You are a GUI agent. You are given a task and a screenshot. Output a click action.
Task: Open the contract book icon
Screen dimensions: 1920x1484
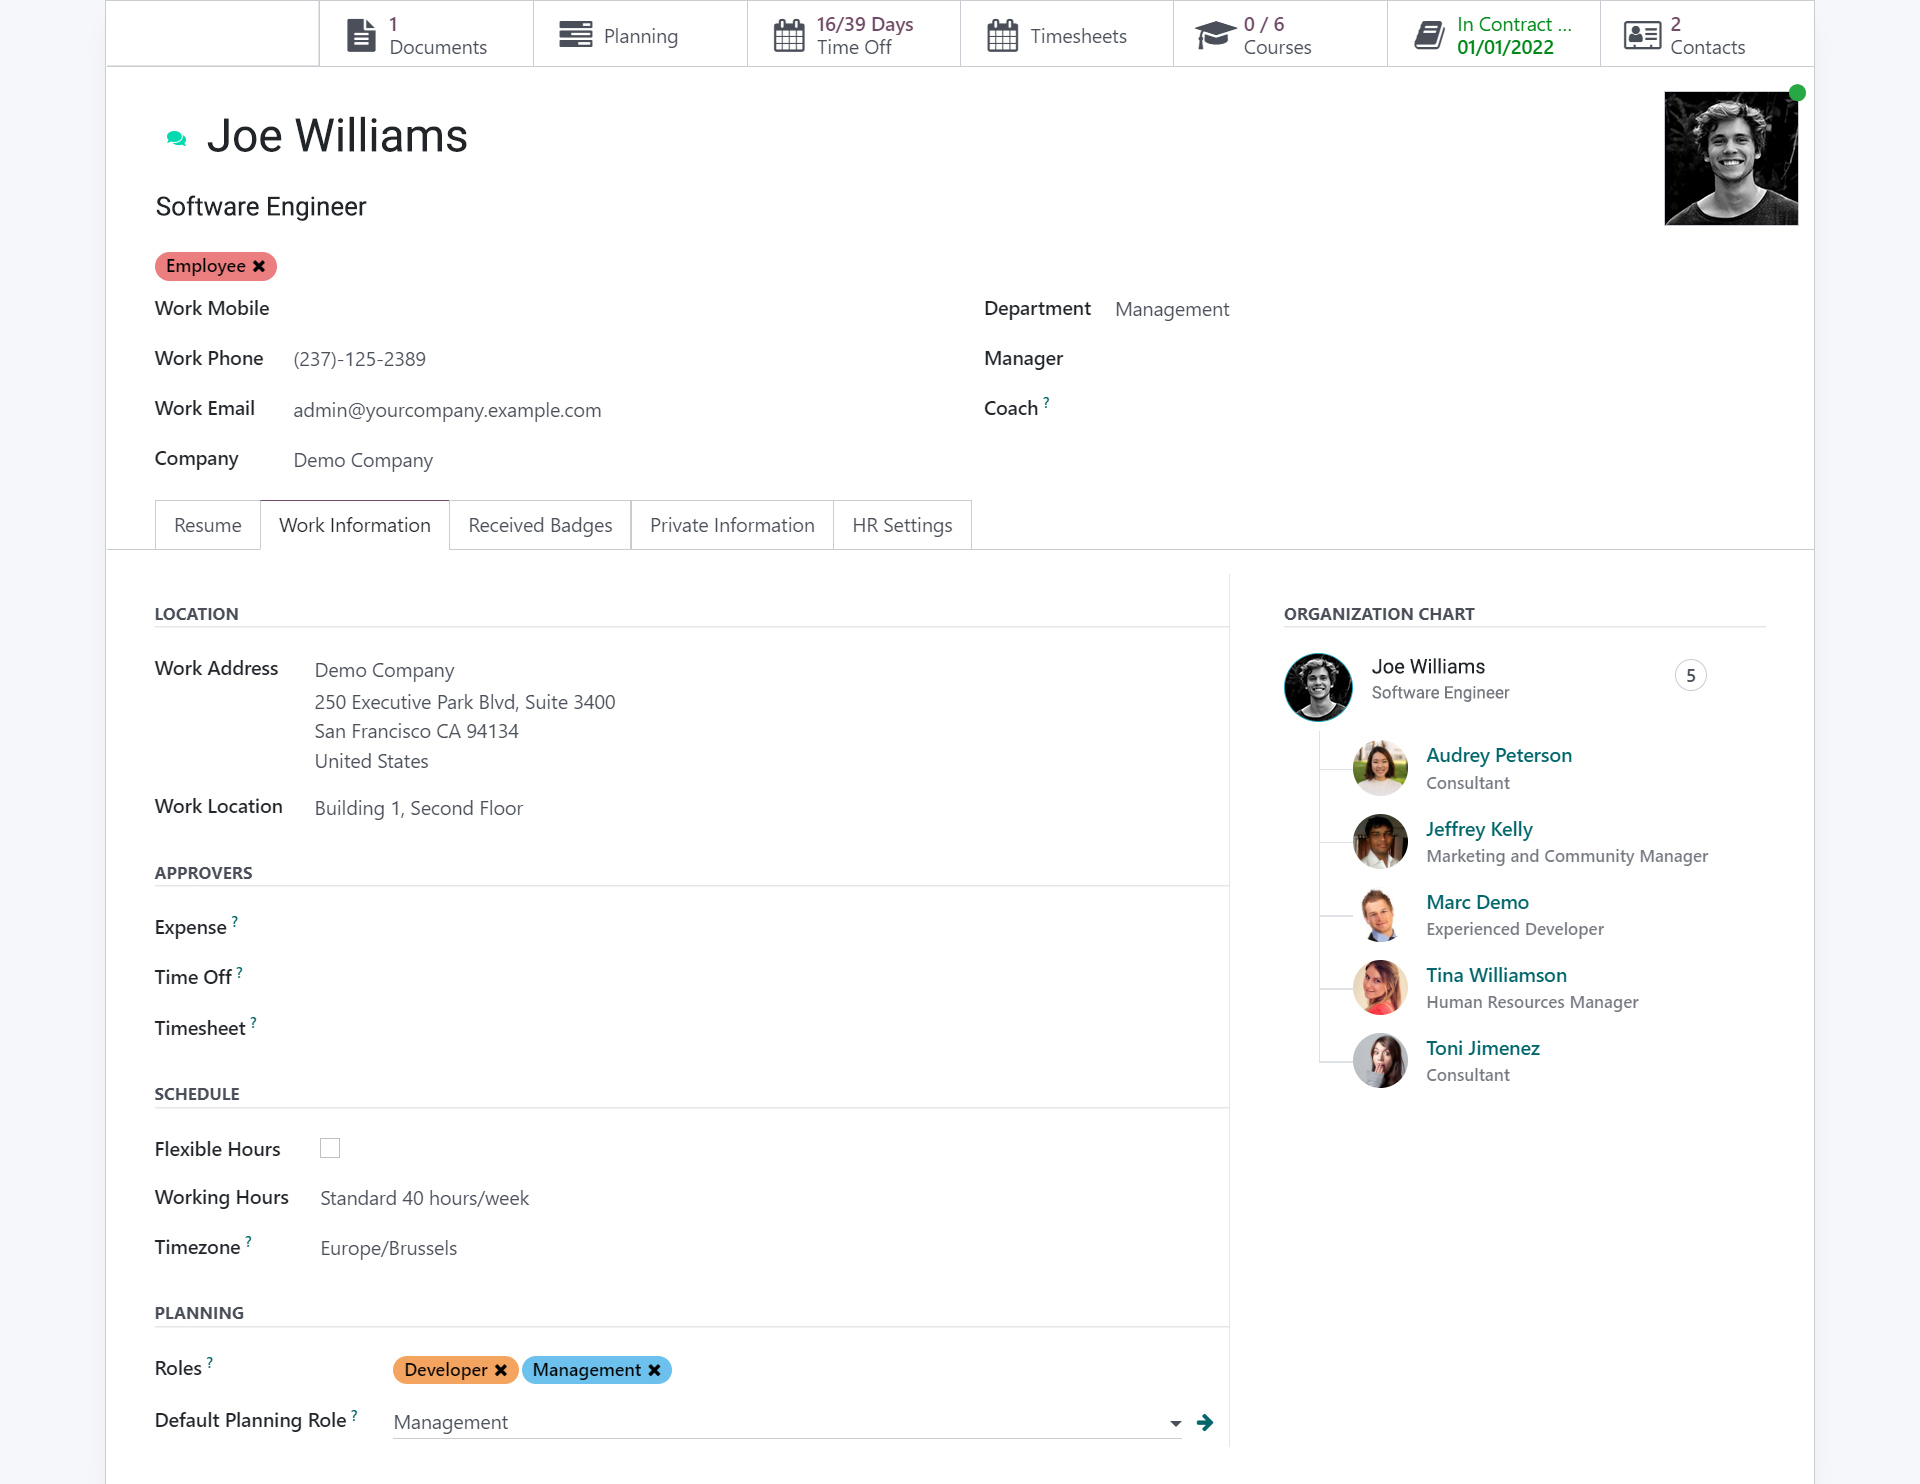tap(1428, 33)
